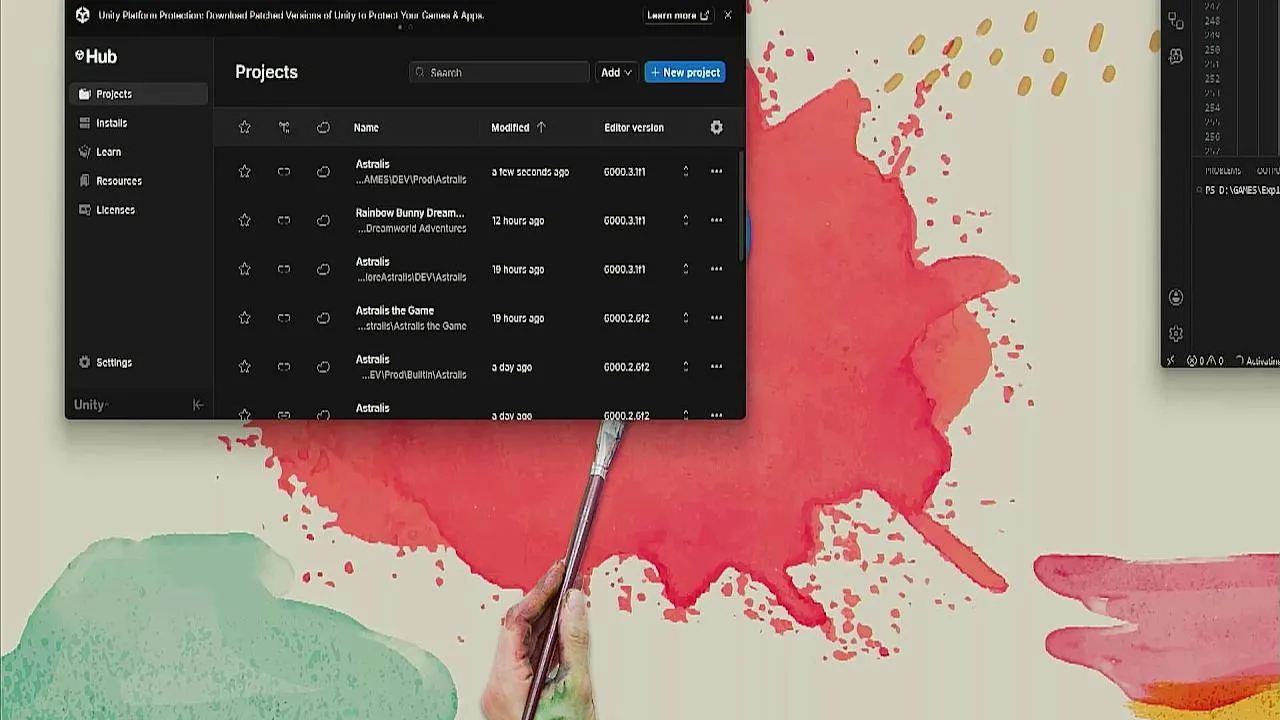The width and height of the screenshot is (1280, 720).
Task: Open more options for Astralis under loreAstralis\DEV
Action: 716,269
